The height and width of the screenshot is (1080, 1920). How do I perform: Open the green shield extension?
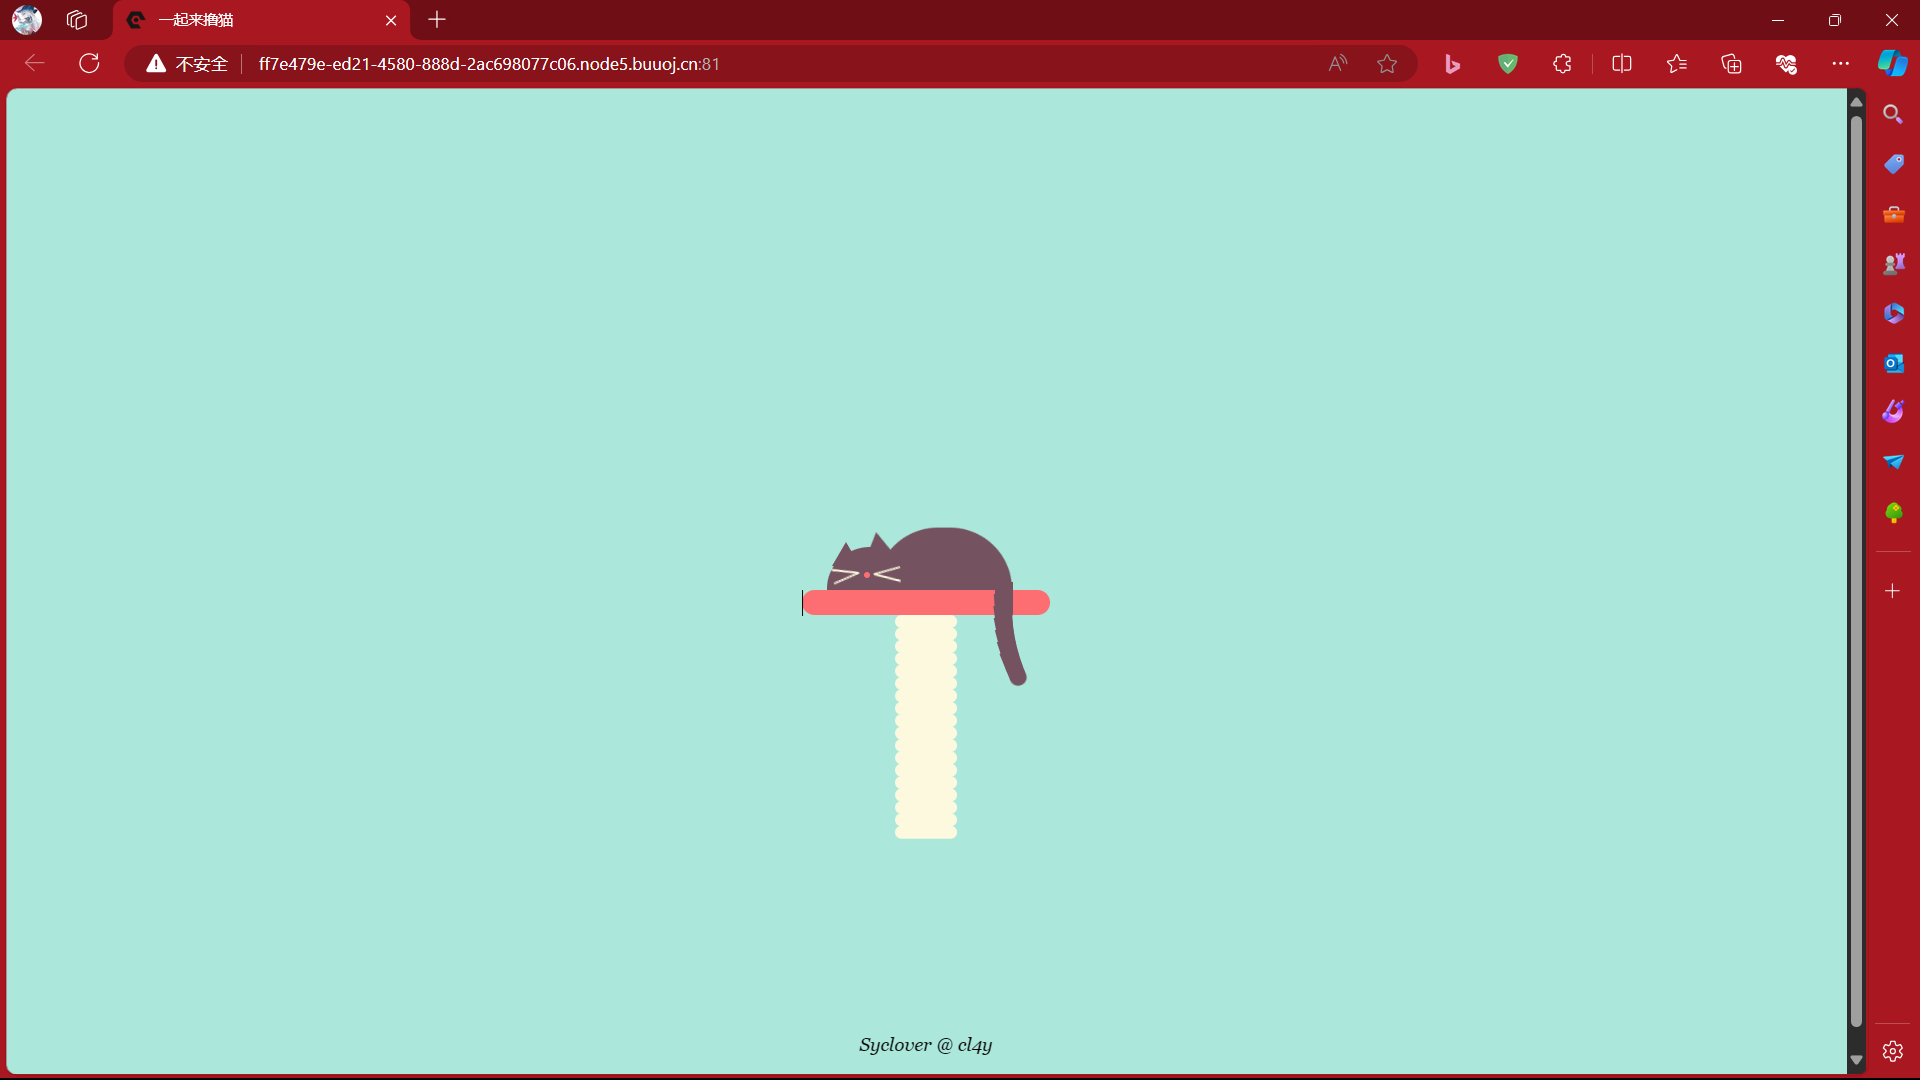click(1508, 64)
